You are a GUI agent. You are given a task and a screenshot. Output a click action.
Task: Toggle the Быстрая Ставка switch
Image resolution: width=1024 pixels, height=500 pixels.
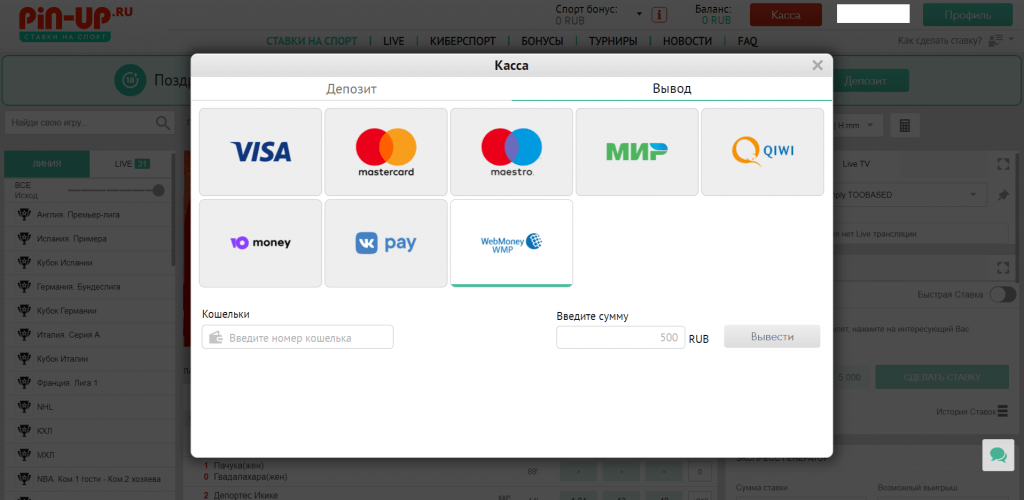pos(1002,294)
